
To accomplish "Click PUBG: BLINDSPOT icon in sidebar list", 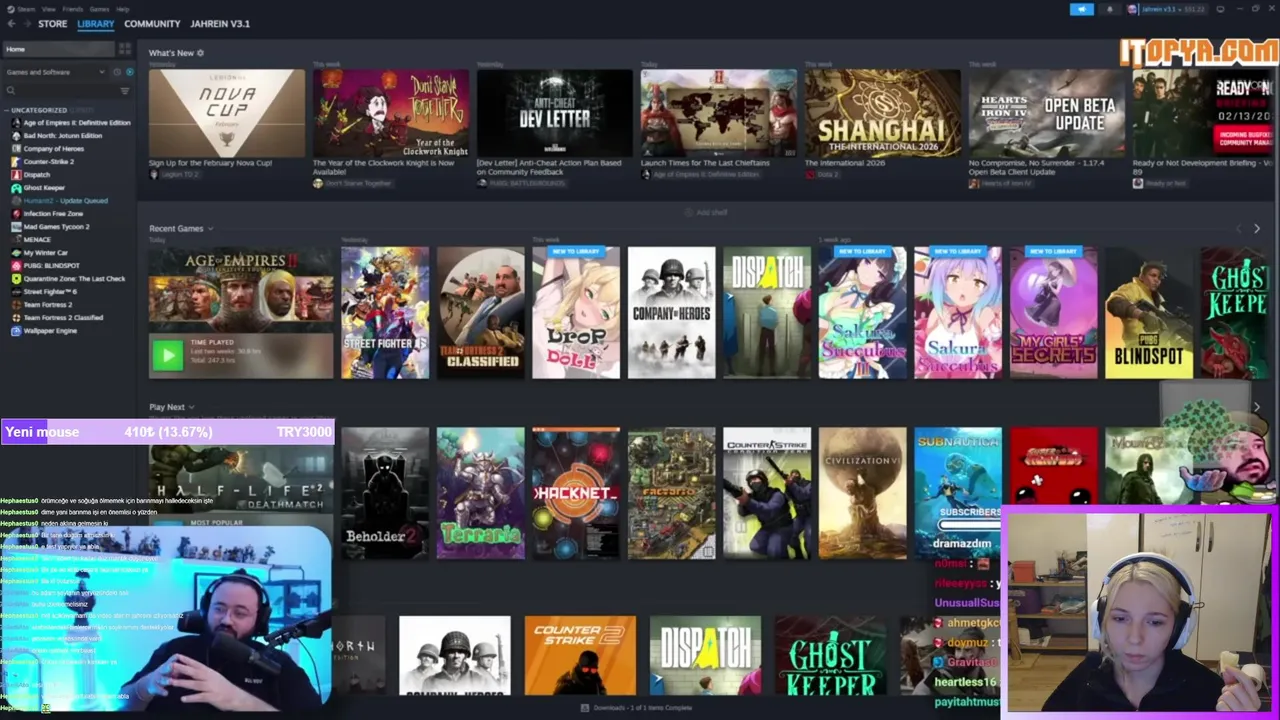I will [x=16, y=265].
